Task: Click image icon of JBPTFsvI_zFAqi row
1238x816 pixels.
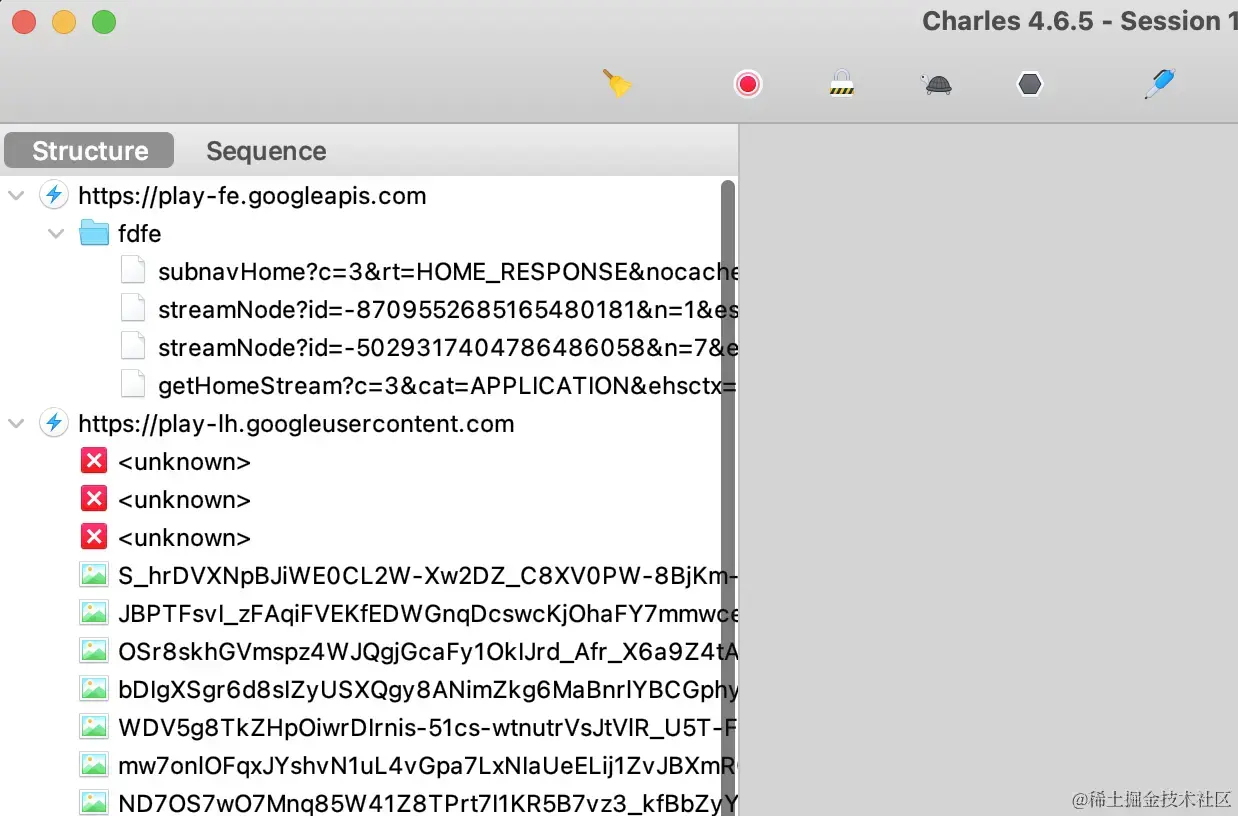Action: (x=94, y=614)
